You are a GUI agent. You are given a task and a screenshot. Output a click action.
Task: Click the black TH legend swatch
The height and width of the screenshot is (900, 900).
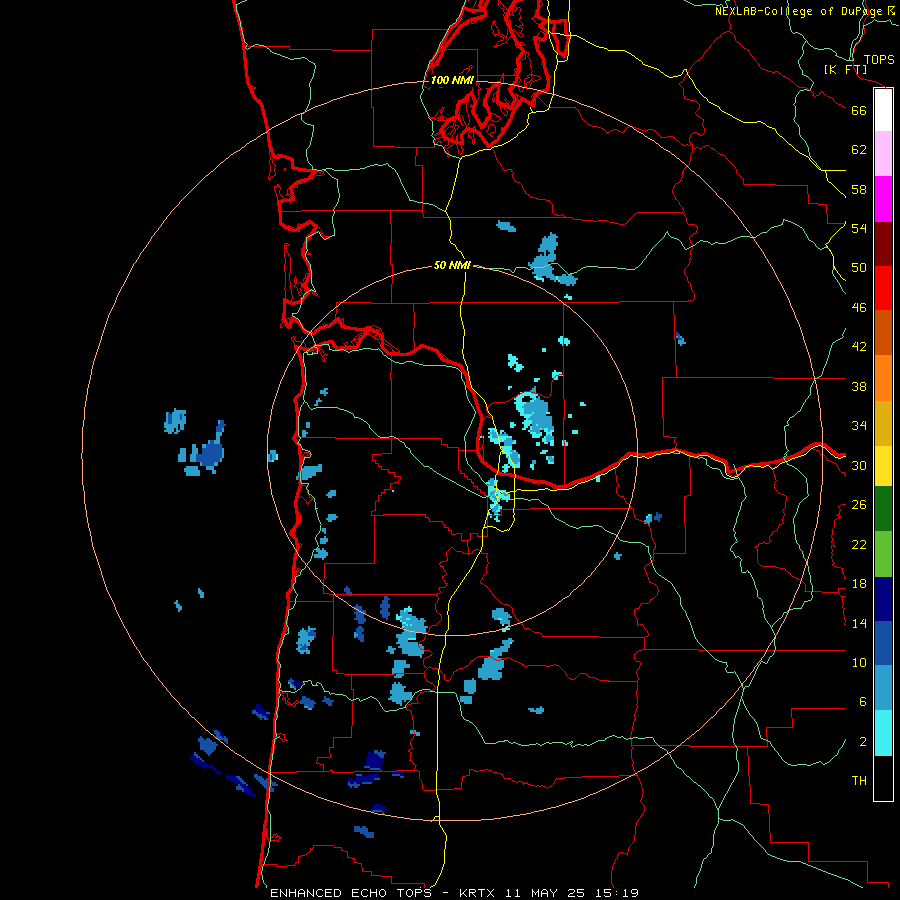(x=883, y=778)
